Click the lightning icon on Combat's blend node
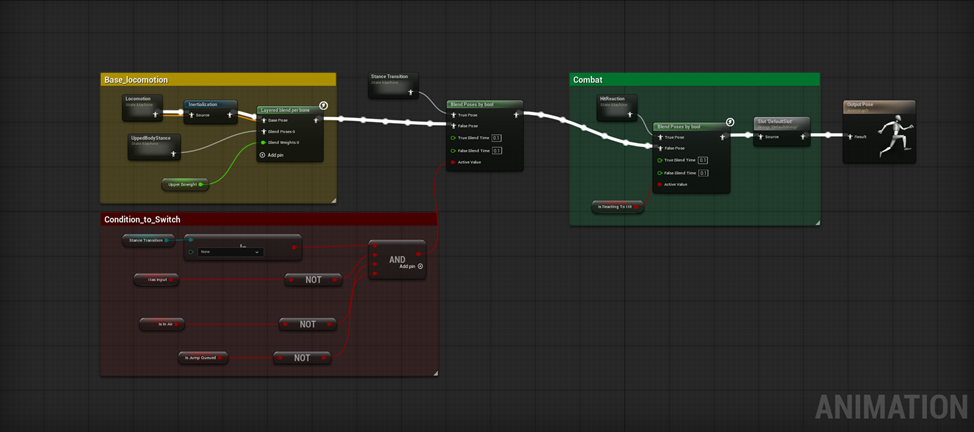Image resolution: width=974 pixels, height=432 pixels. click(x=730, y=122)
